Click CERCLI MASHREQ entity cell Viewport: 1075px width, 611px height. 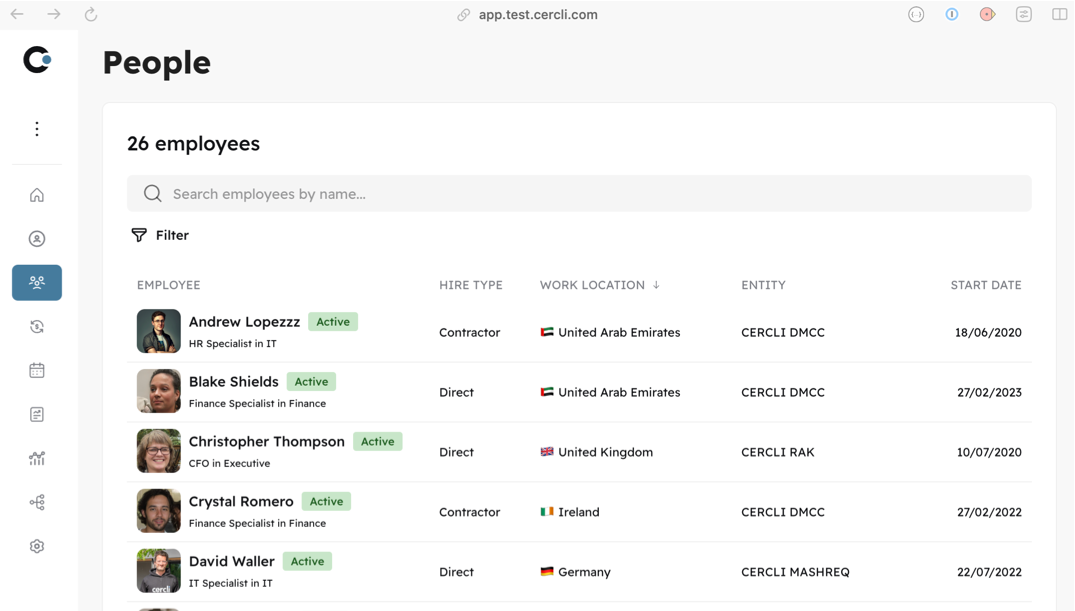click(795, 572)
